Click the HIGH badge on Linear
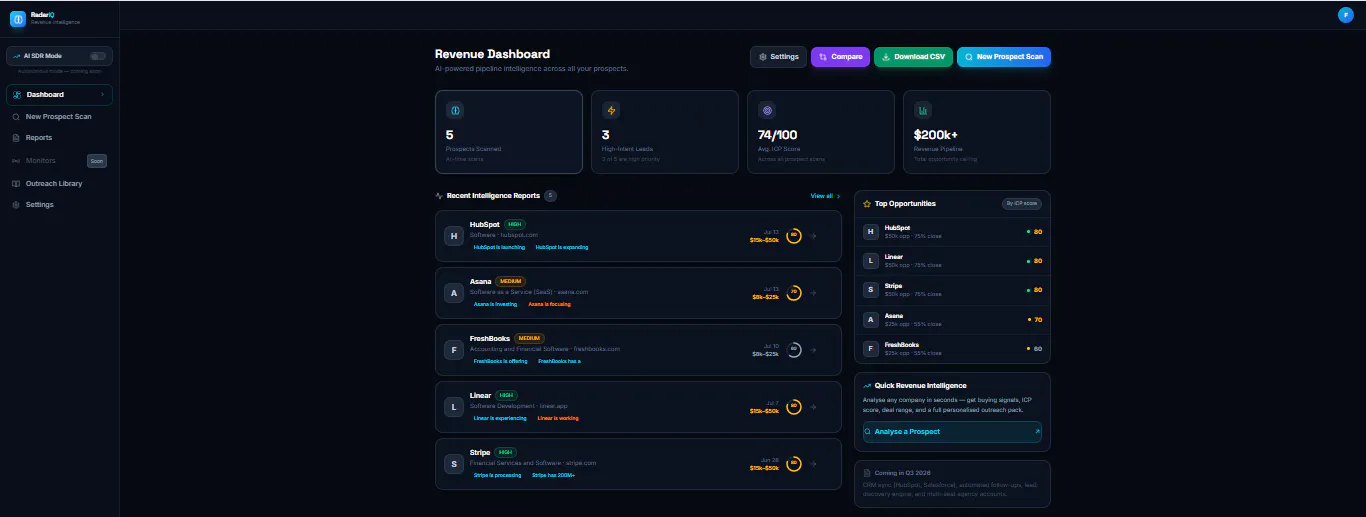Image resolution: width=1366 pixels, height=517 pixels. point(506,395)
